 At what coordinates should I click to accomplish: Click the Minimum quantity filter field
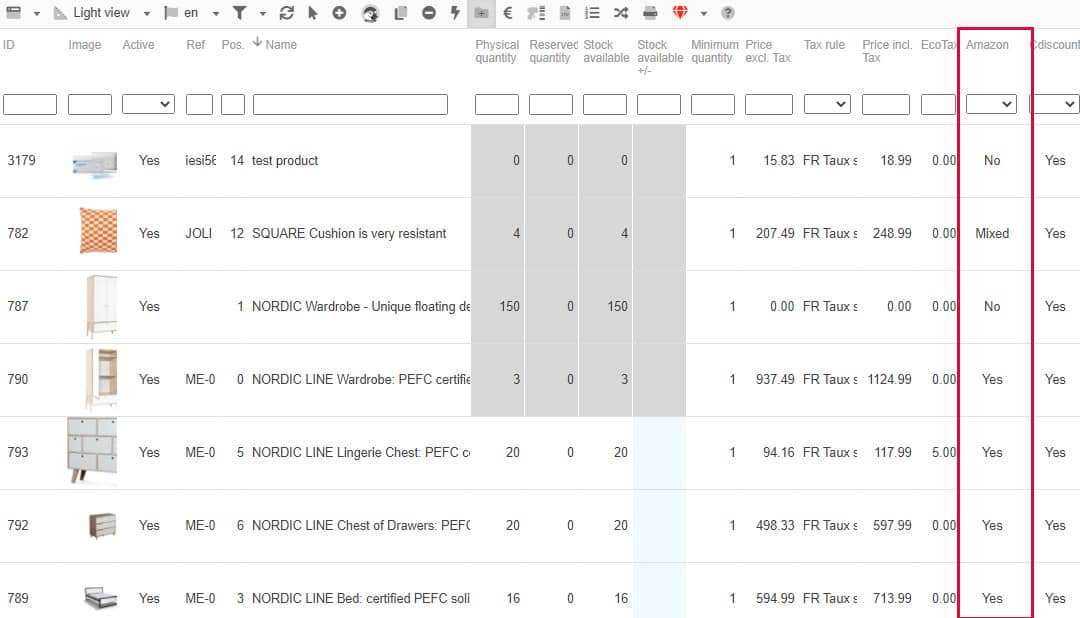713,104
